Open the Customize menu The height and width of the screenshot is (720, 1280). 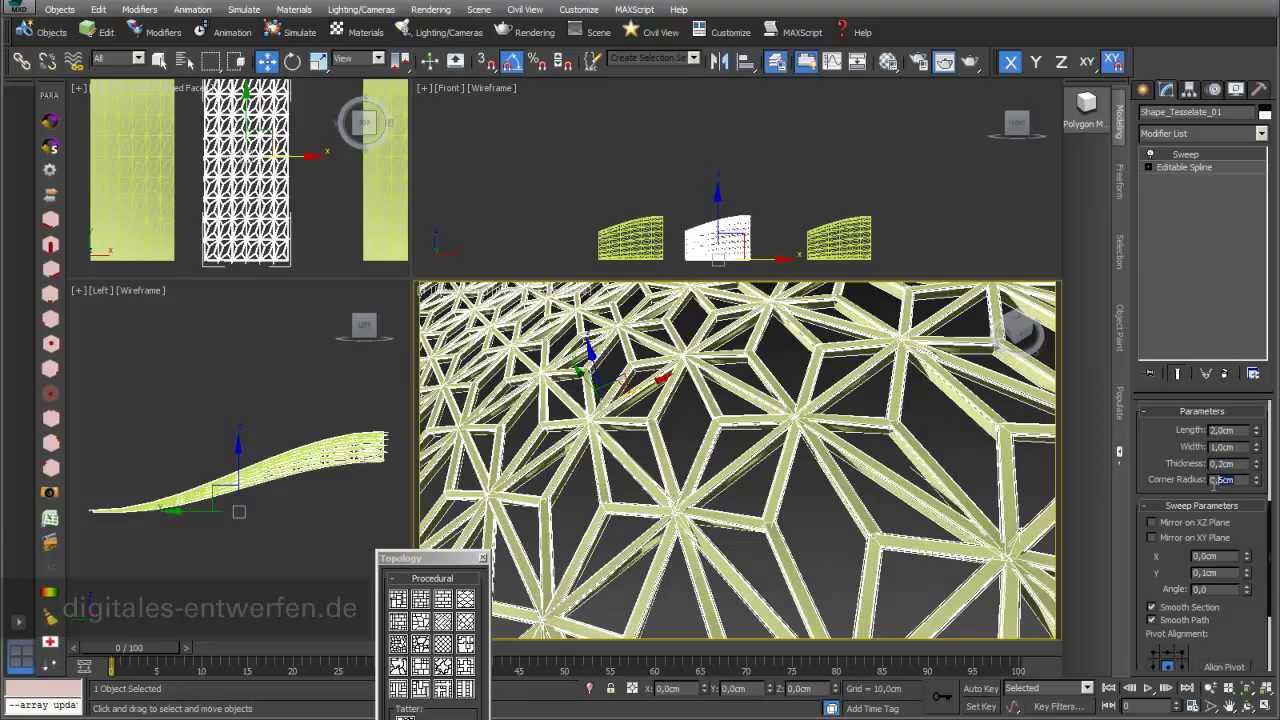point(578,9)
